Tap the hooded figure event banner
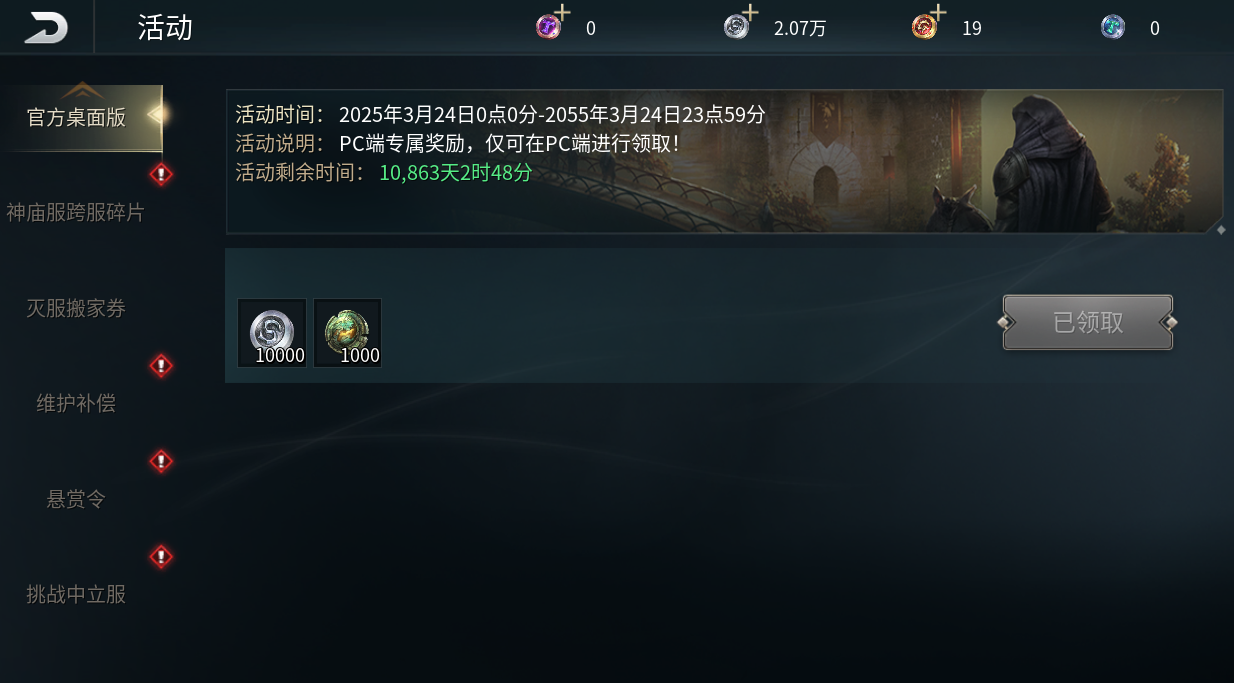 (725, 162)
